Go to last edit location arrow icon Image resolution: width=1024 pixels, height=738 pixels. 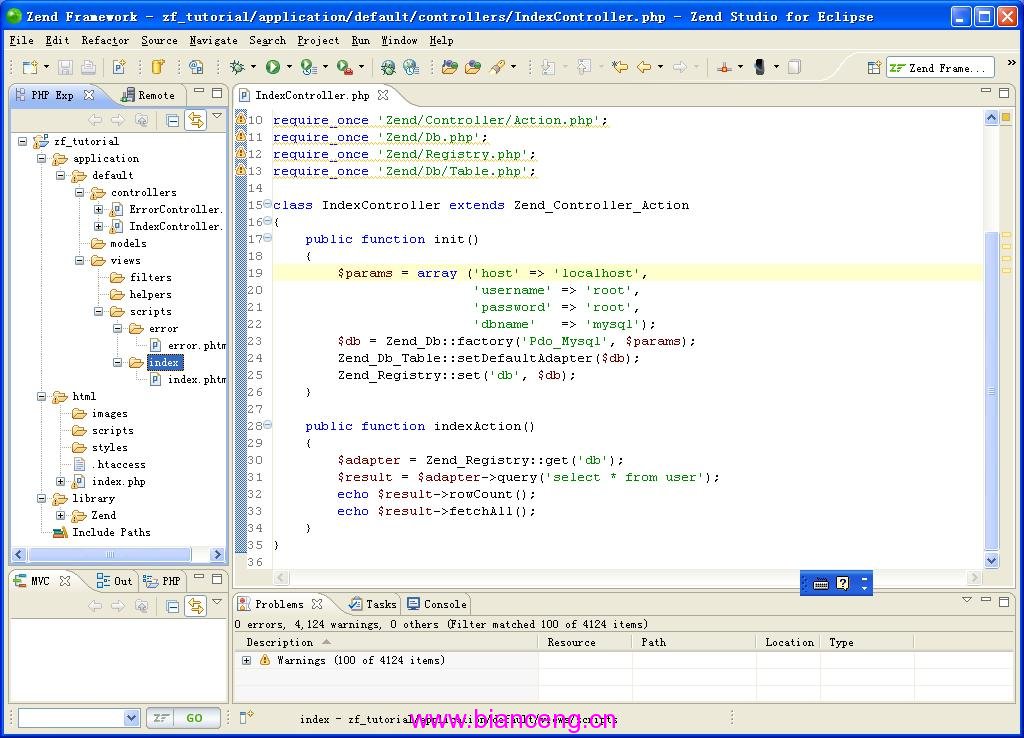[620, 67]
